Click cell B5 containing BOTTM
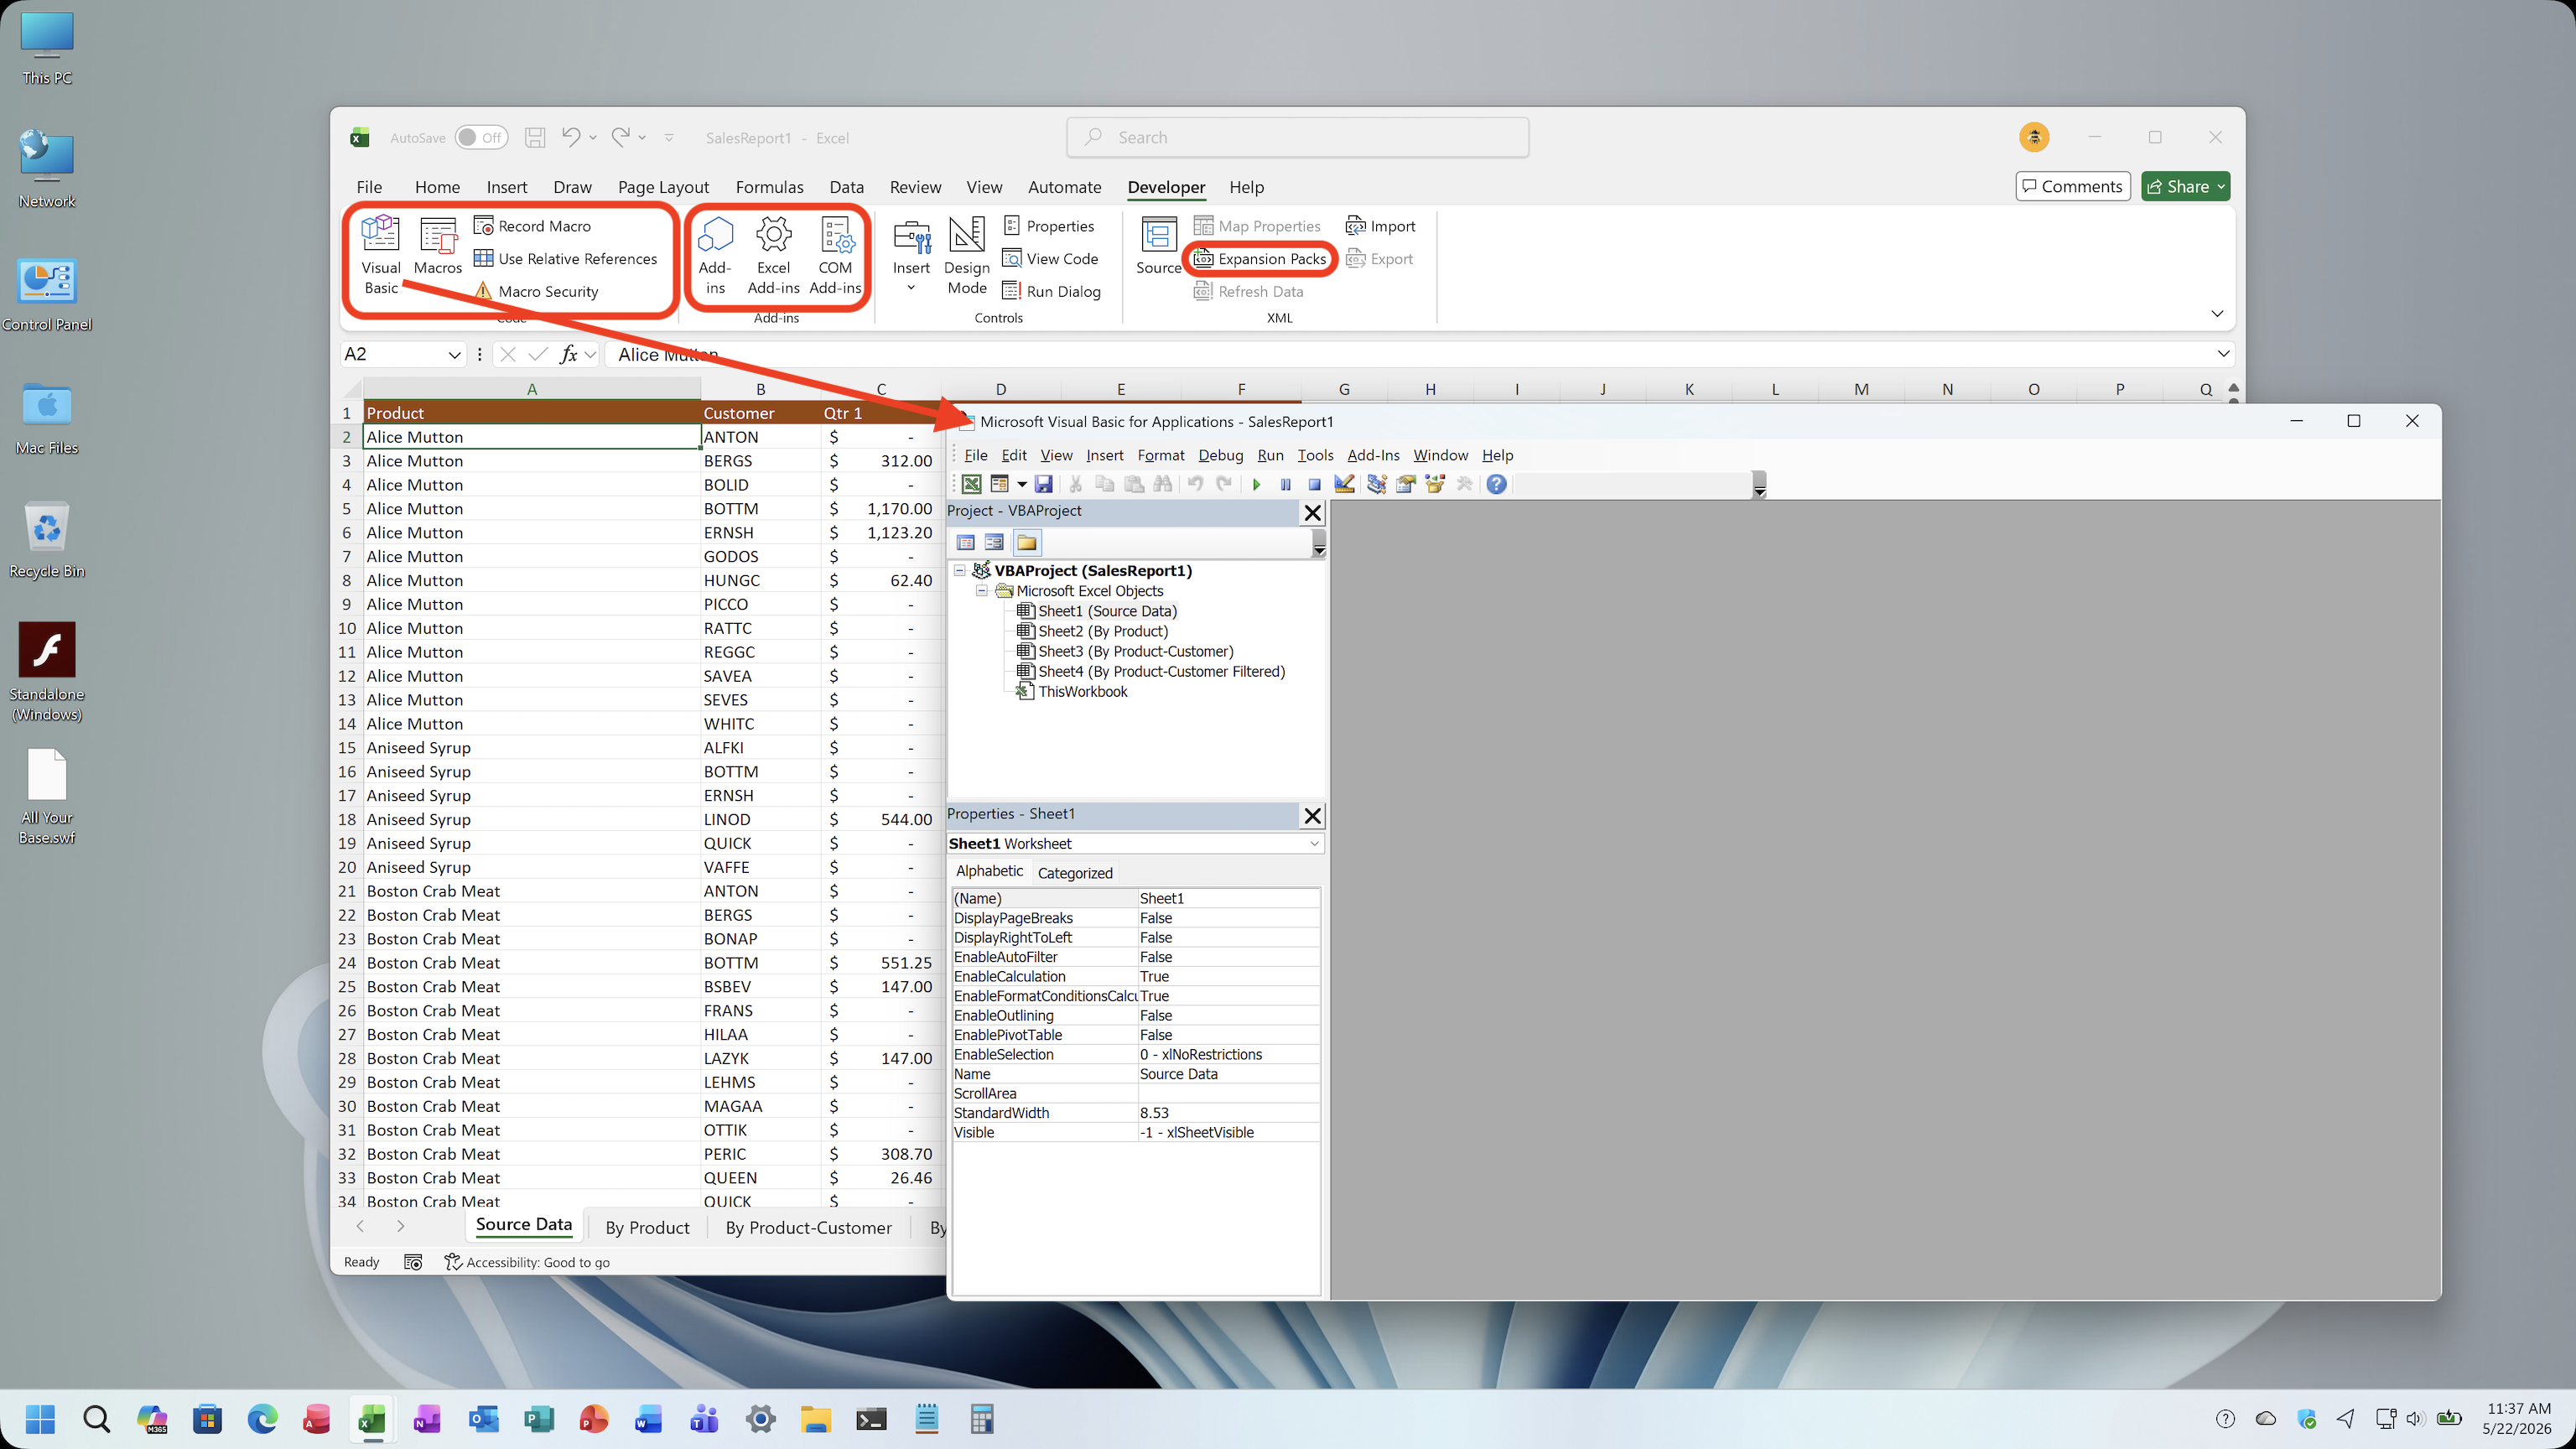Viewport: 2576px width, 1449px height. (x=760, y=509)
